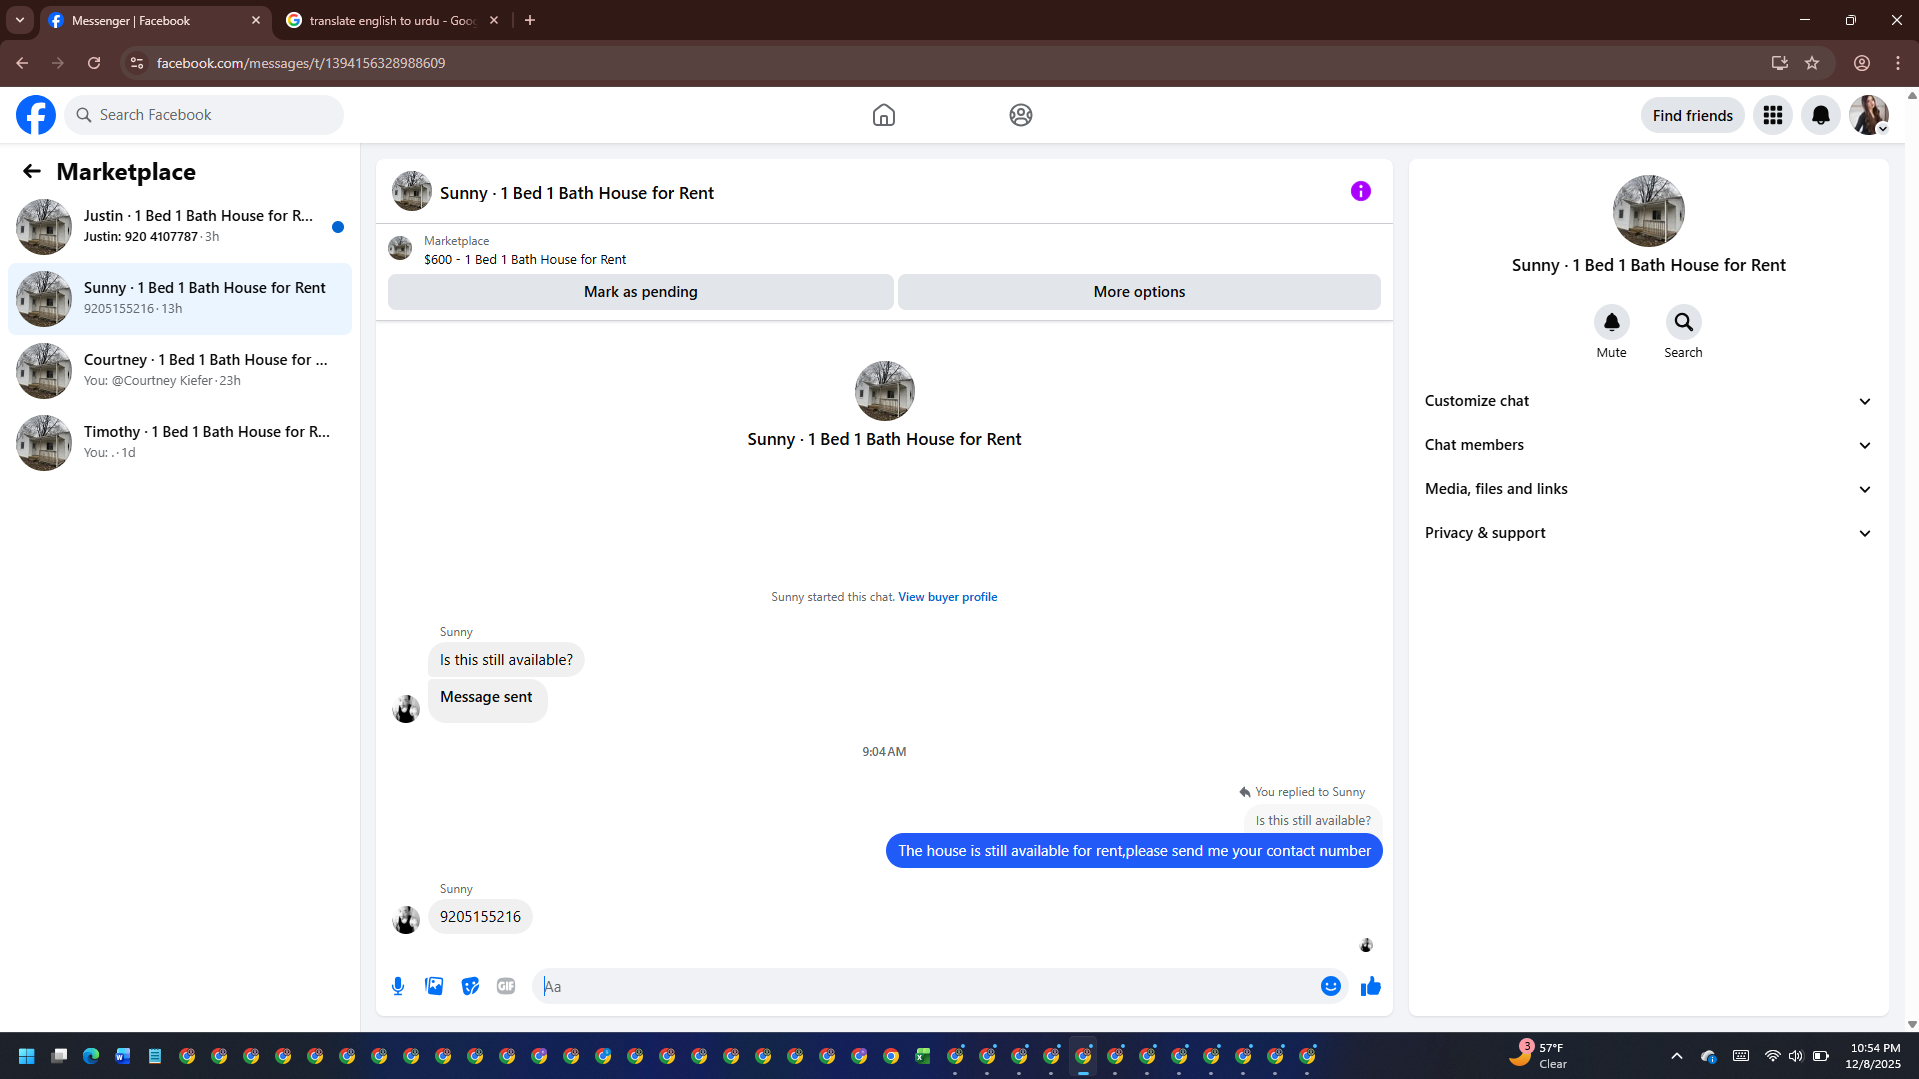Open volume control in system tray
This screenshot has height=1079, width=1919.
(1796, 1056)
